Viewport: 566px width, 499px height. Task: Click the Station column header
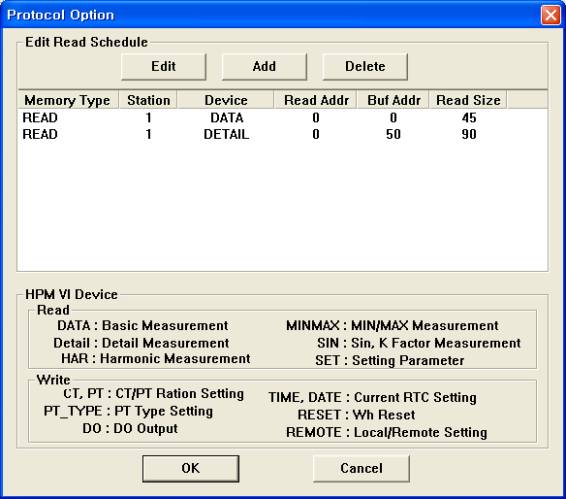pyautogui.click(x=148, y=100)
